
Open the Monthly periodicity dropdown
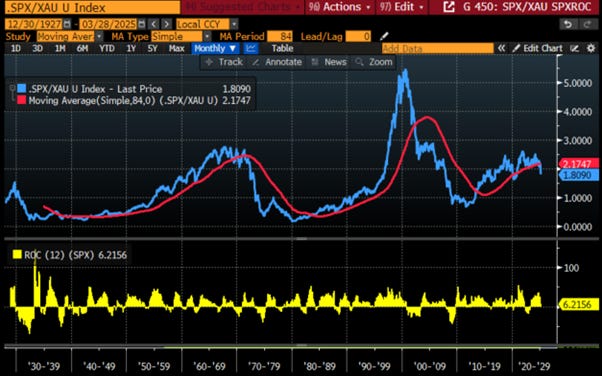(215, 48)
